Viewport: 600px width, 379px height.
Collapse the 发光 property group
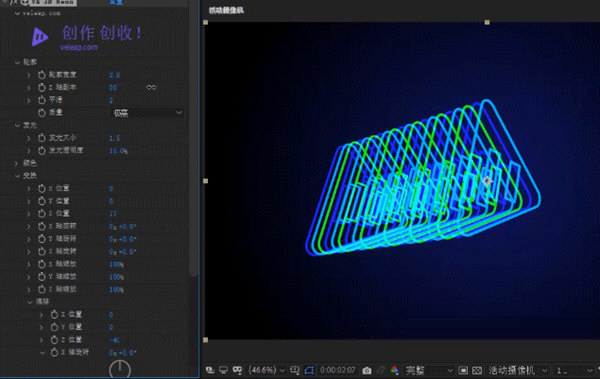17,126
